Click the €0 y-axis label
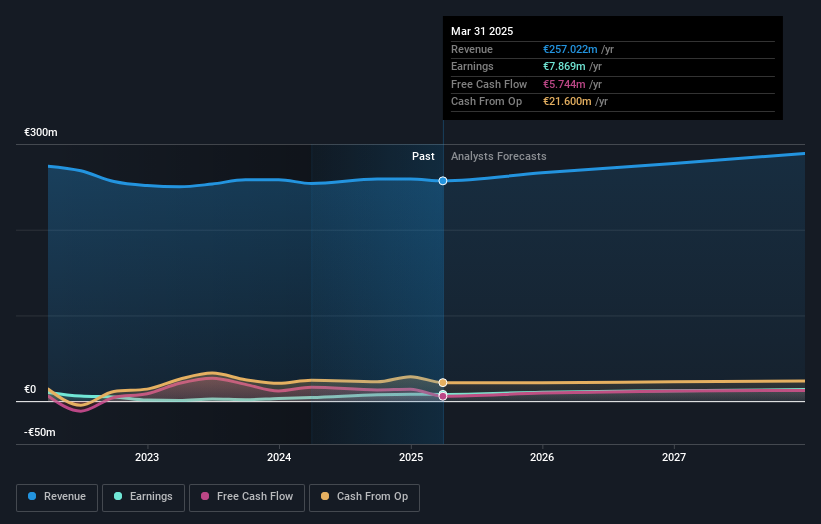Image resolution: width=821 pixels, height=524 pixels. (30, 389)
